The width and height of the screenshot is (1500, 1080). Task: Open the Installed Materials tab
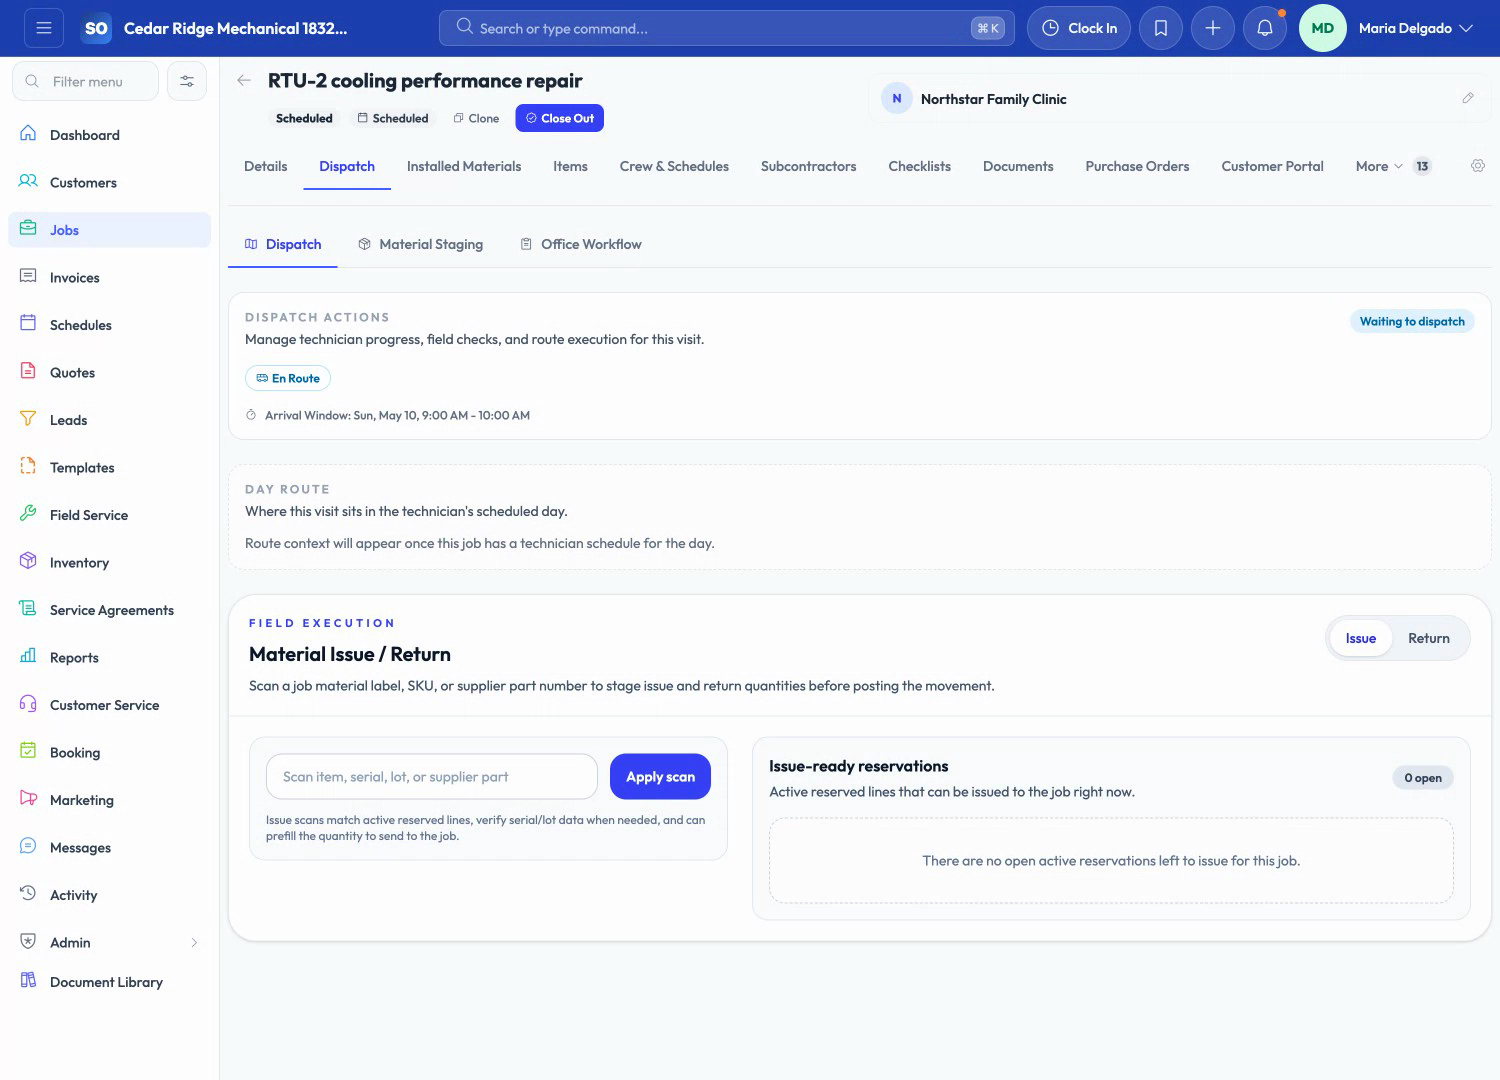464,166
